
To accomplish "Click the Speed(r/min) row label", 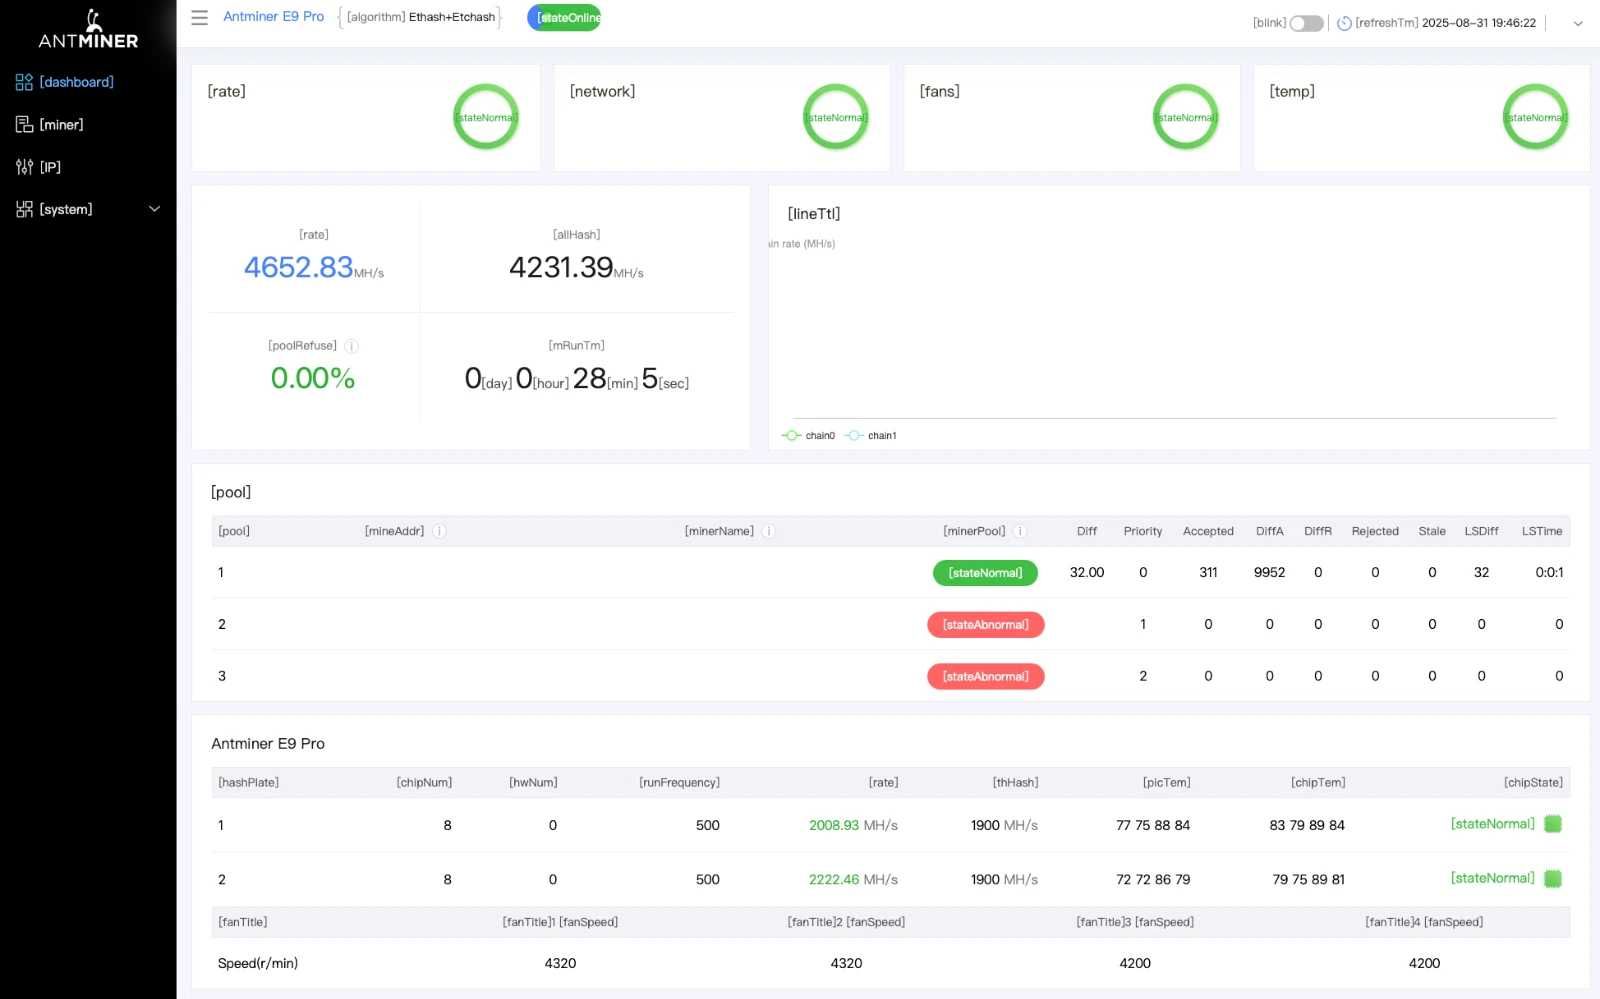I will click(x=258, y=964).
